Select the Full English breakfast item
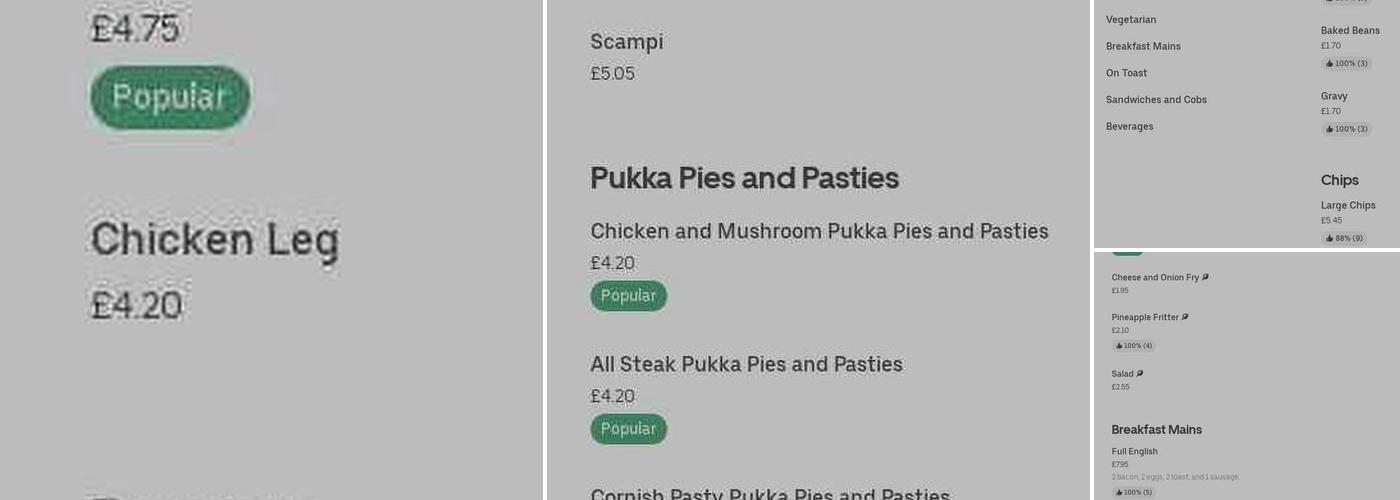1400x500 pixels. (x=1134, y=452)
